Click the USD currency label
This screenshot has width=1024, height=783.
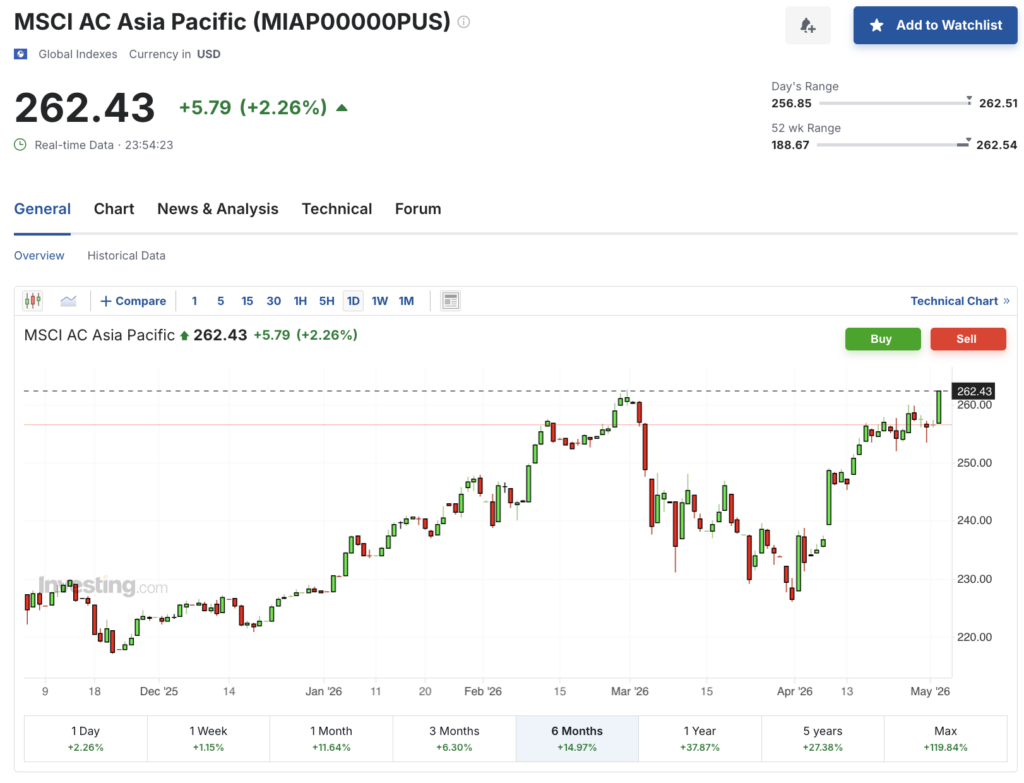[x=208, y=54]
